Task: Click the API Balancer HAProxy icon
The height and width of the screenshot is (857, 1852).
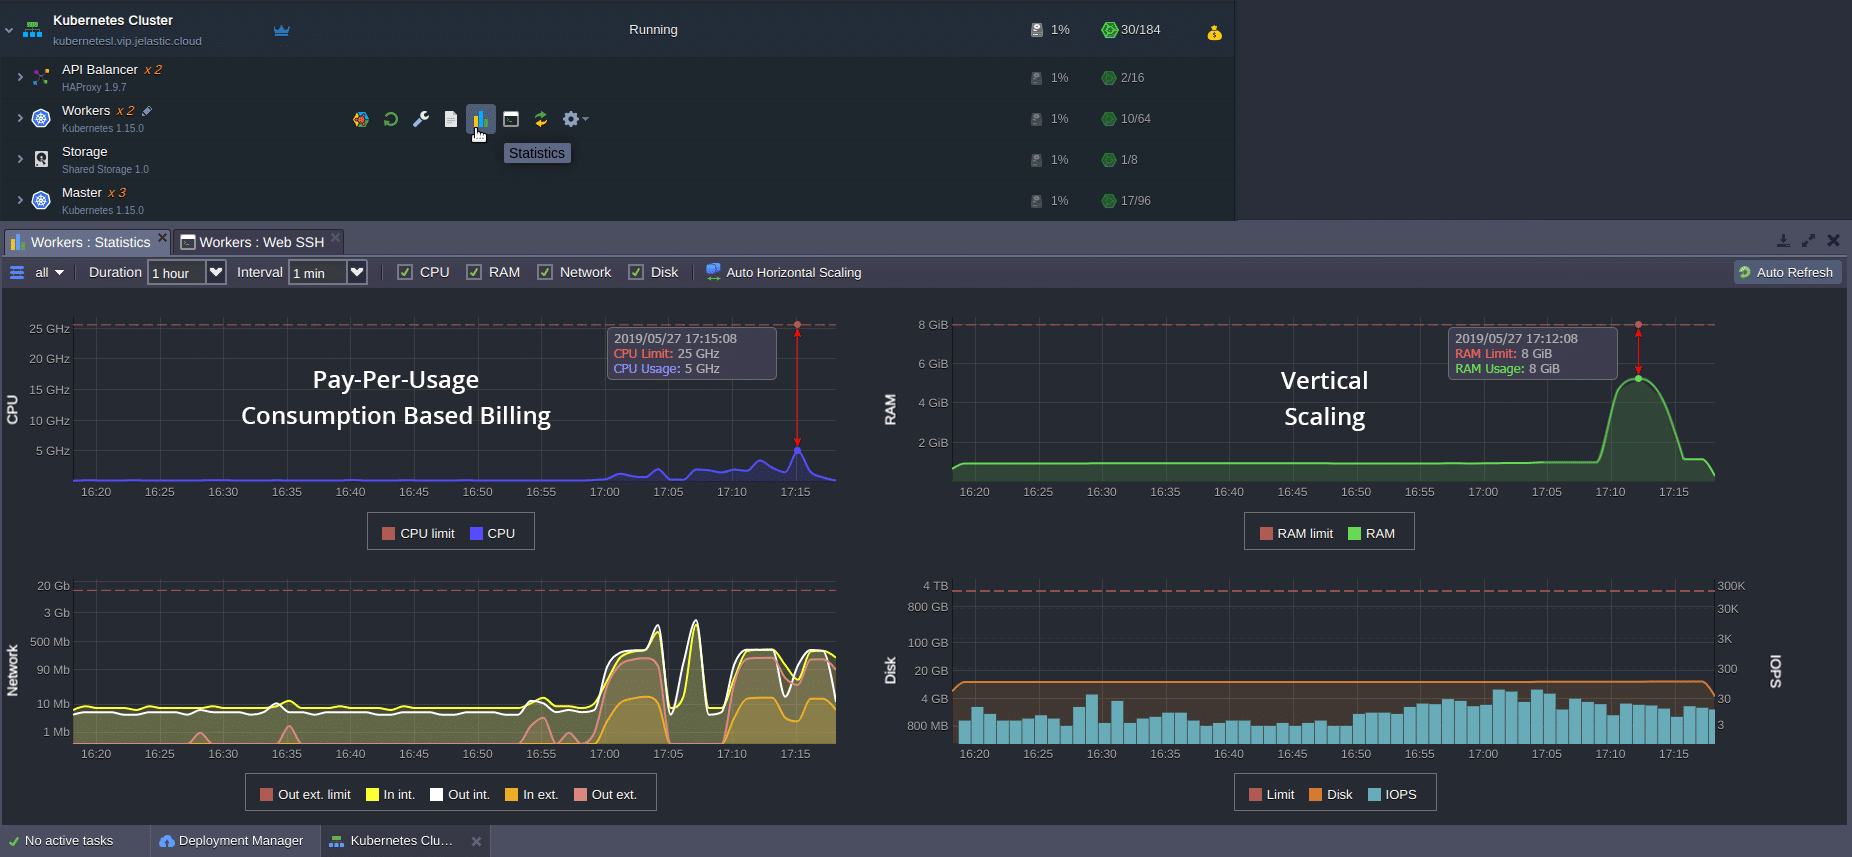Action: [x=41, y=77]
